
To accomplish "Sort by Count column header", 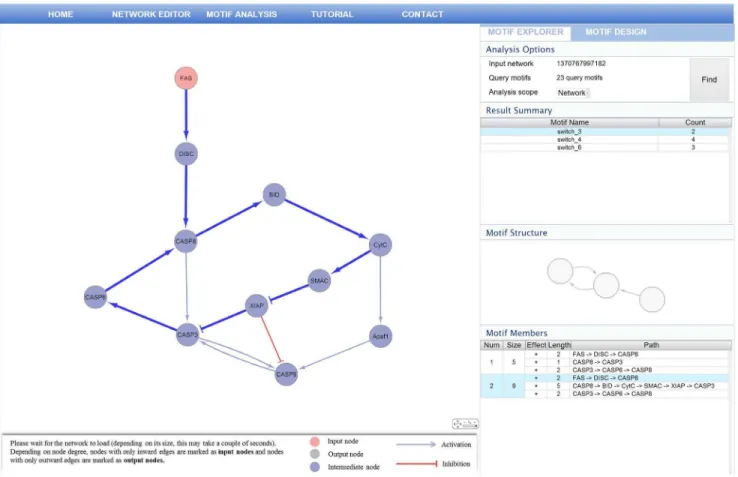I will tap(695, 122).
